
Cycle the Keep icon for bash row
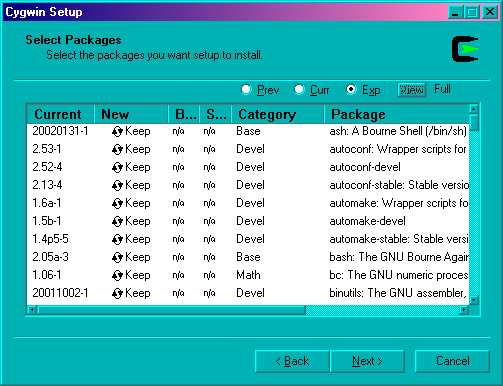pyautogui.click(x=117, y=258)
